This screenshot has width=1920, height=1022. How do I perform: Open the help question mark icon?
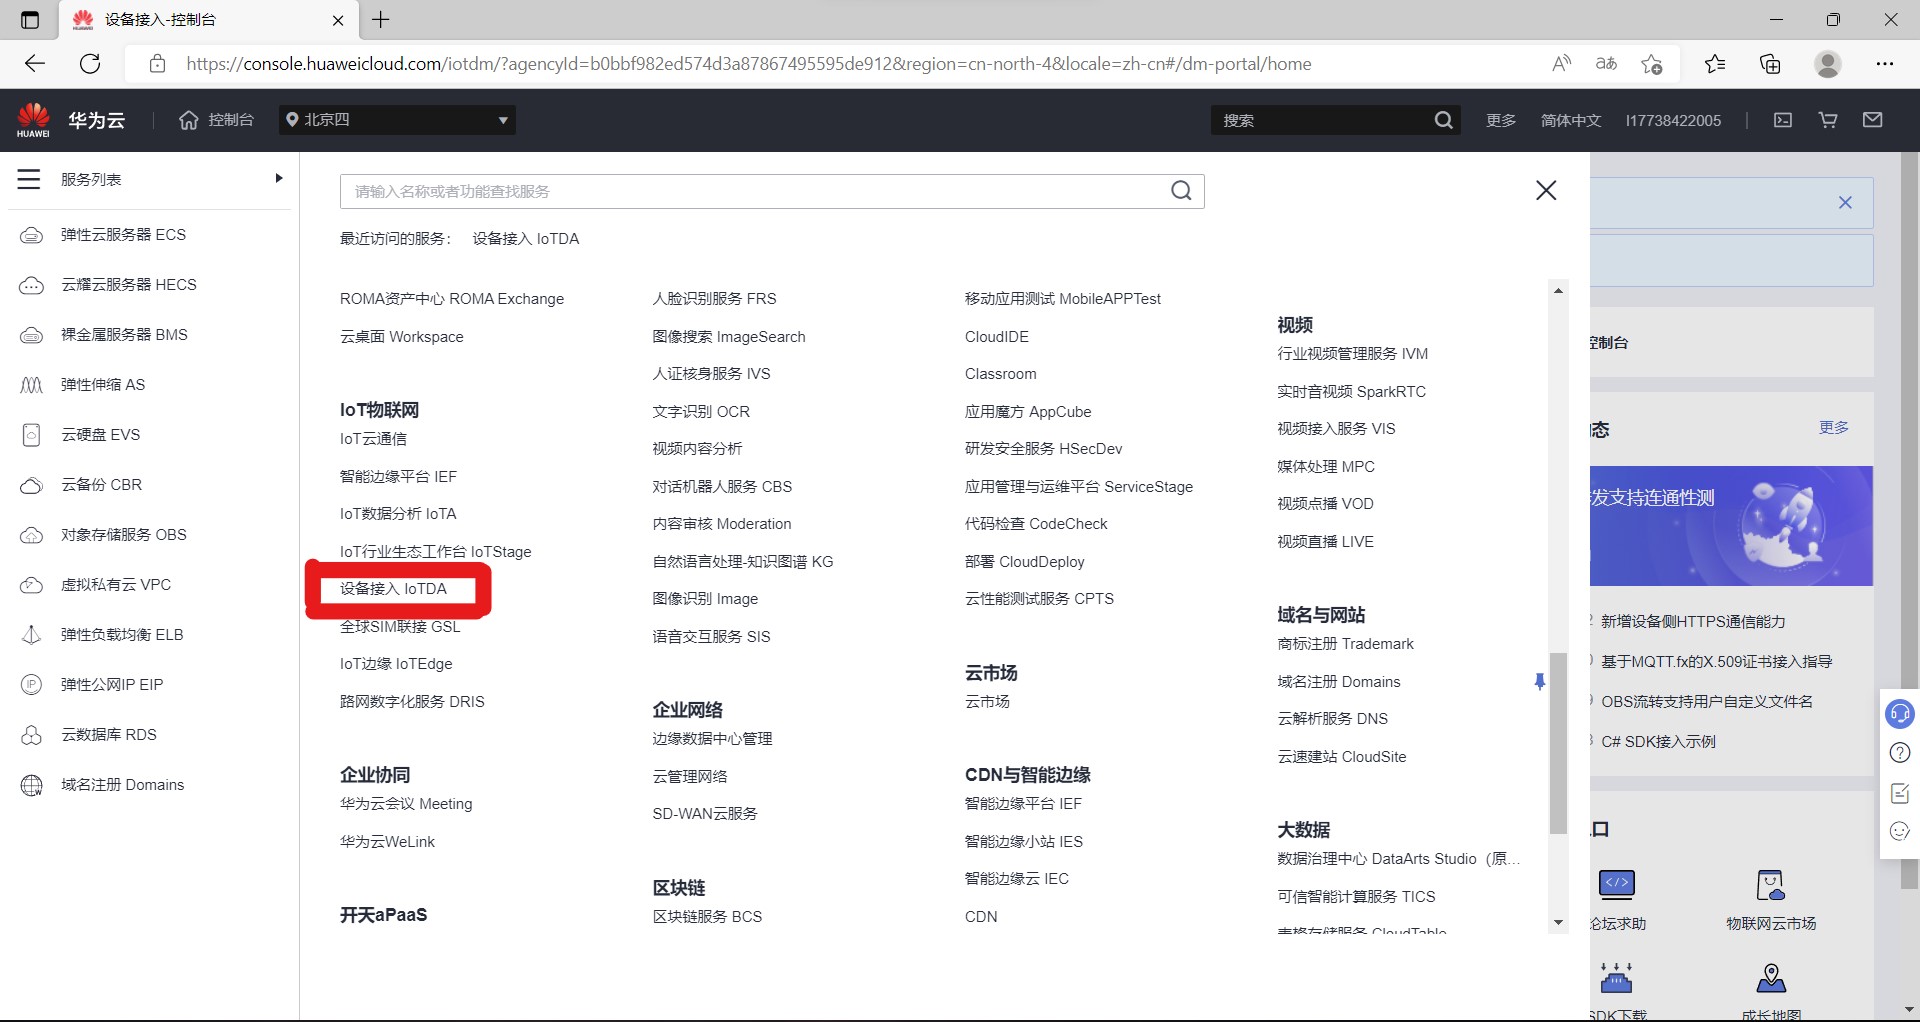coord(1900,753)
